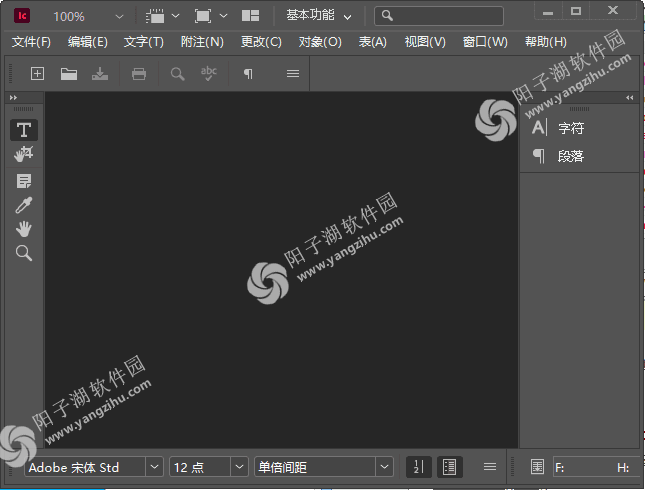Image resolution: width=645 pixels, height=490 pixels.
Task: Select the Eyedropper tool
Action: point(24,205)
